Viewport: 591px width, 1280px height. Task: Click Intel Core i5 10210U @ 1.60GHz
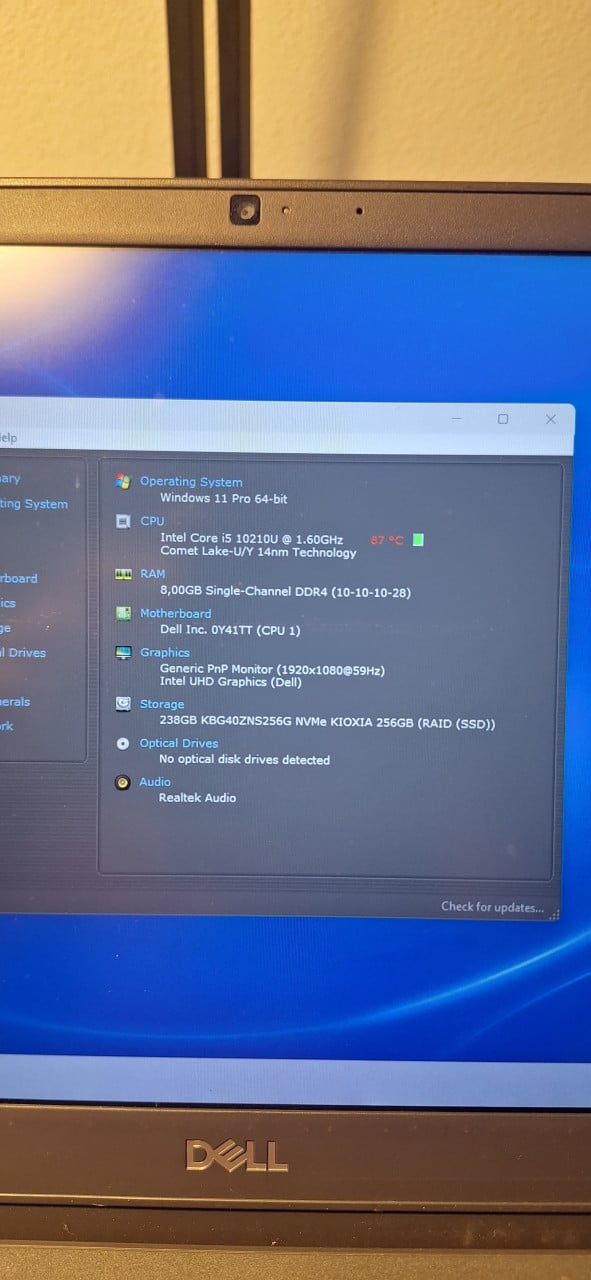pos(251,539)
